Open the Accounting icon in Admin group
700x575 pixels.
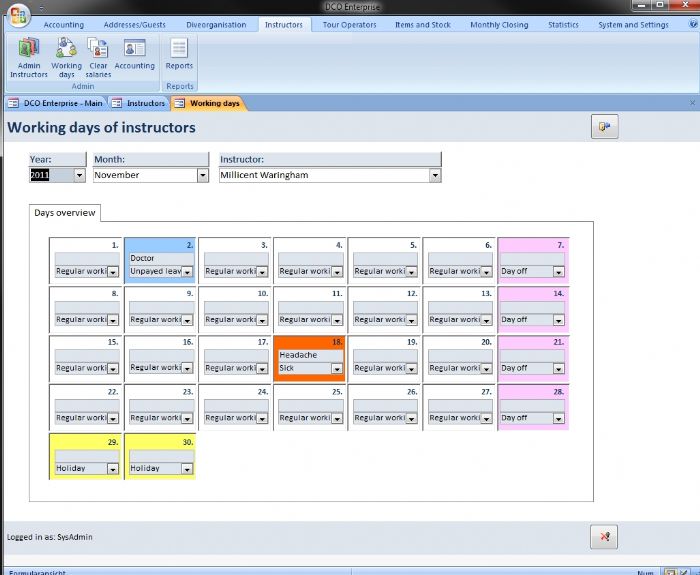pos(134,56)
